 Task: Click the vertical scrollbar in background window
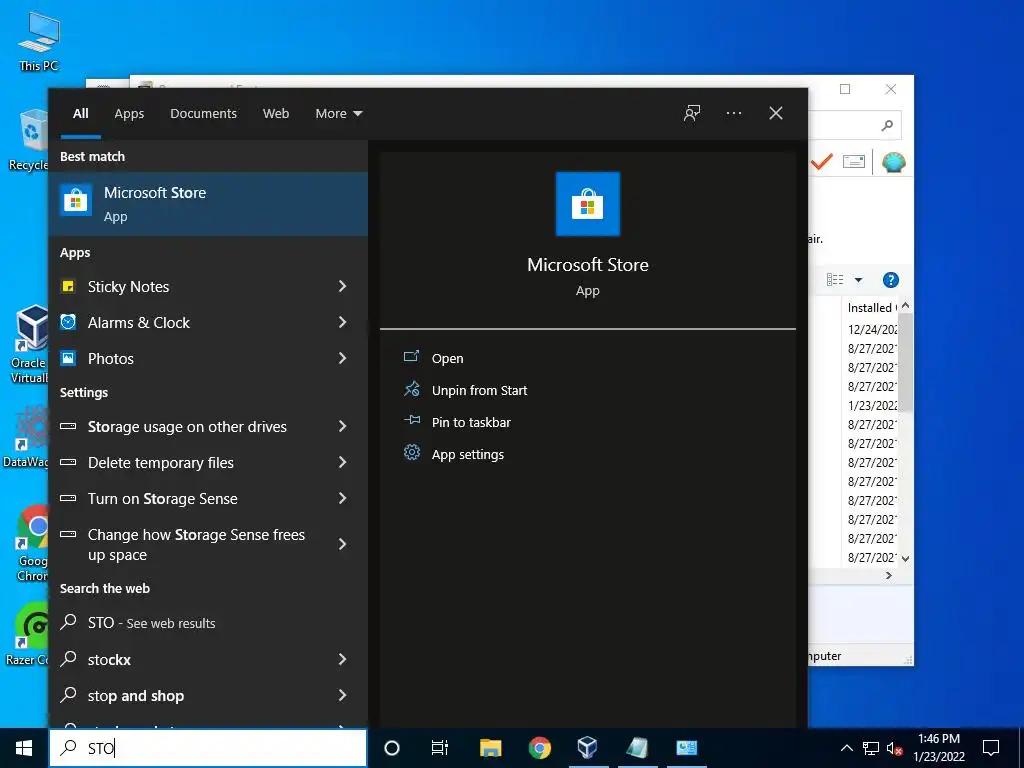905,362
